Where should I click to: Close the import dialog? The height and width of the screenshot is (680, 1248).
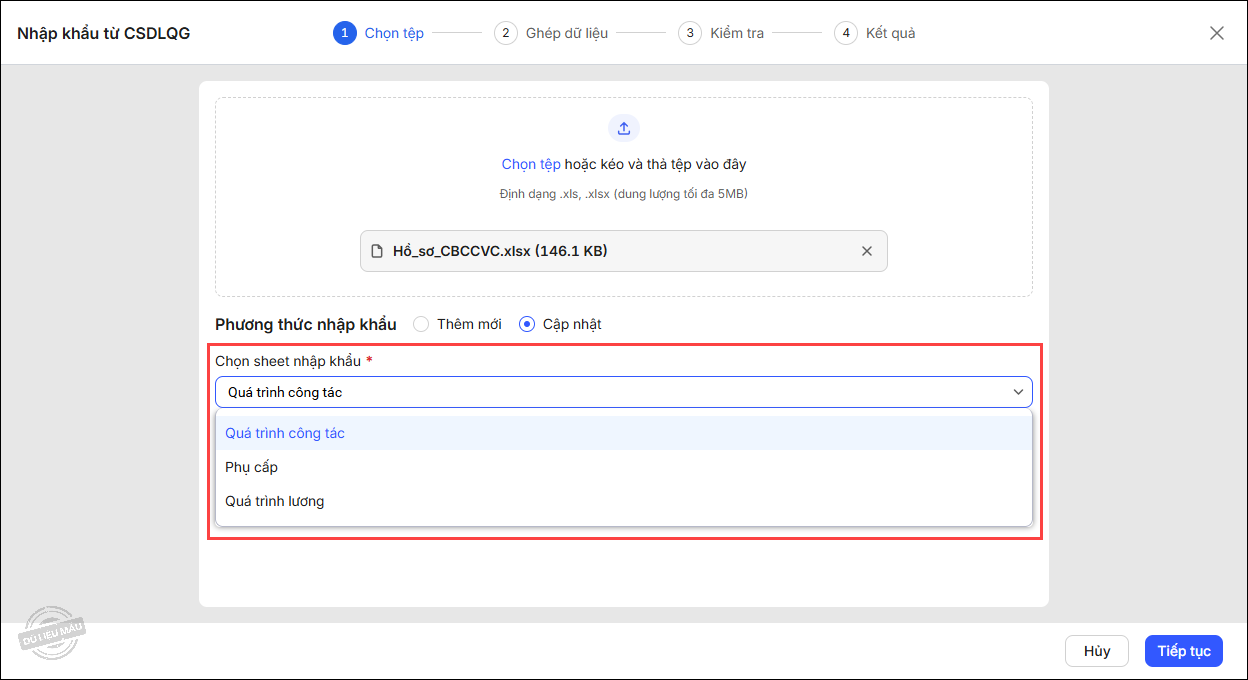(x=1216, y=33)
